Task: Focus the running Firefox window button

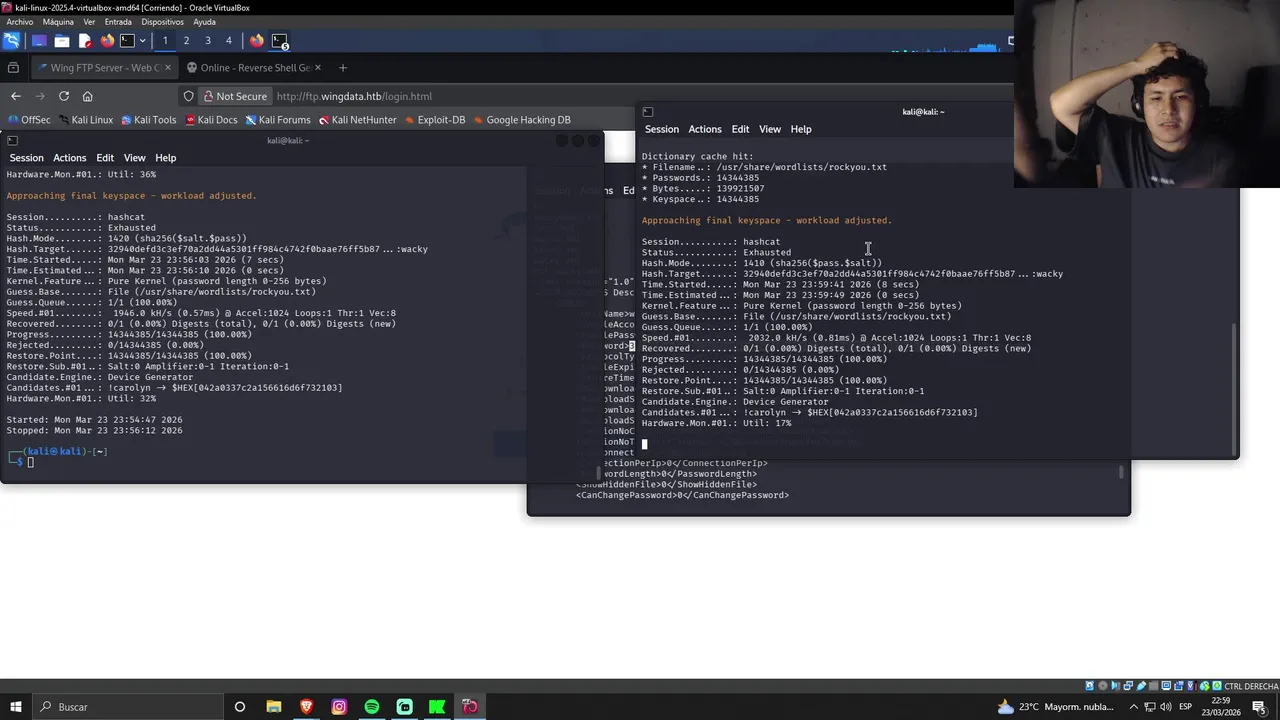Action: 257,41
